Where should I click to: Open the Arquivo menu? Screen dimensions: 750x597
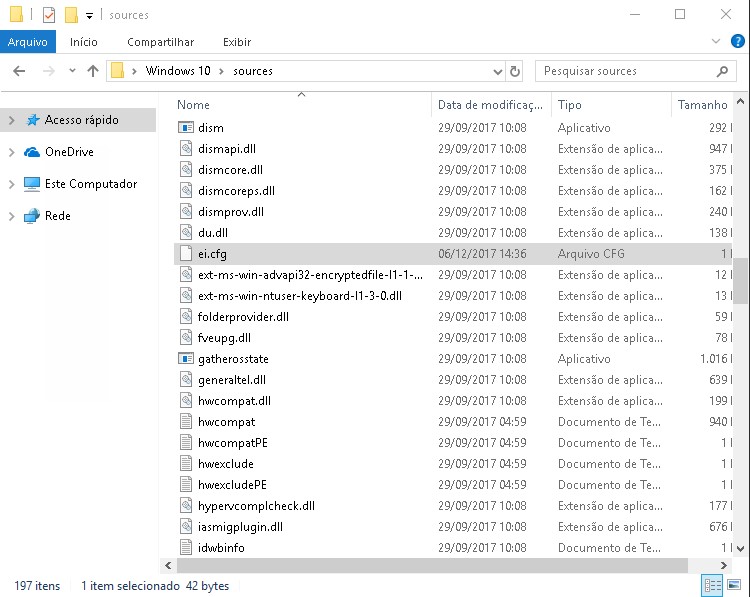coord(28,42)
